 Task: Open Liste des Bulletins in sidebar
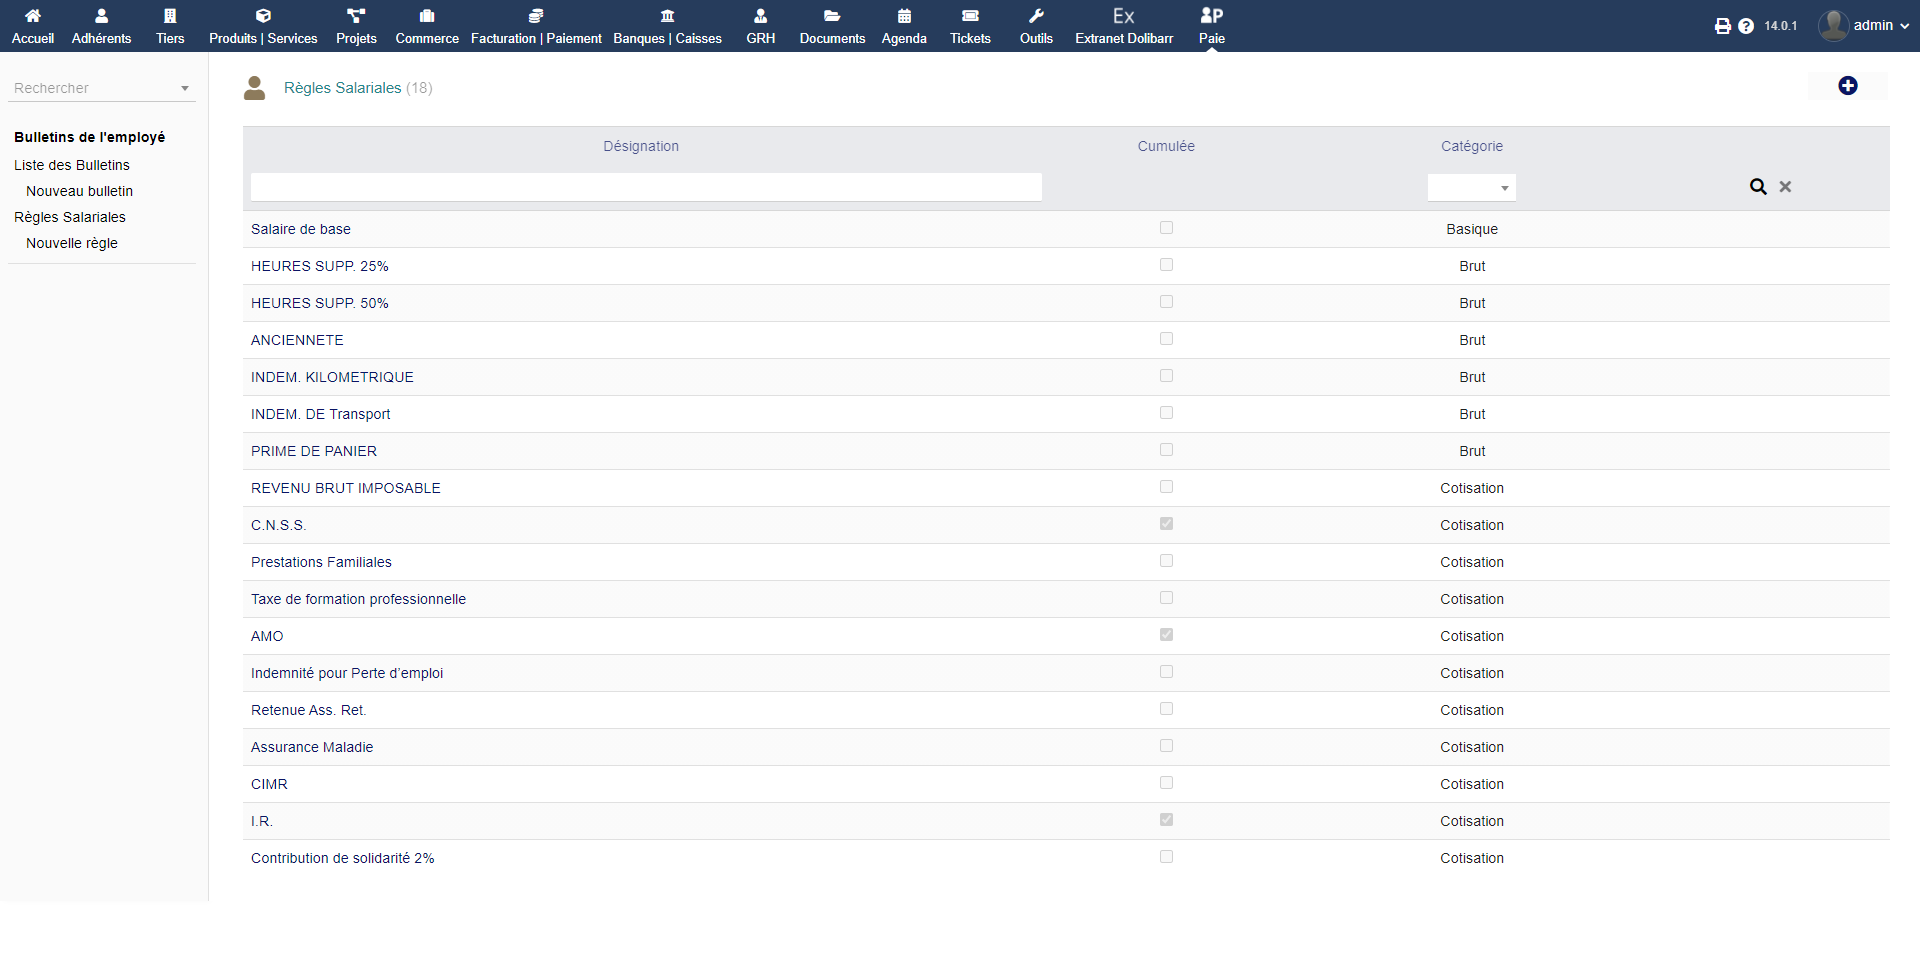[72, 165]
